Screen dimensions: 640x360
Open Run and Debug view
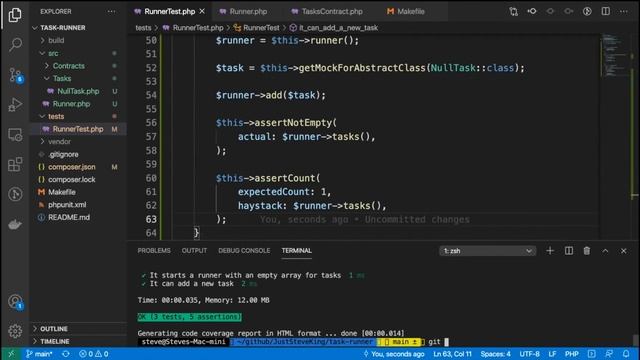(x=15, y=104)
